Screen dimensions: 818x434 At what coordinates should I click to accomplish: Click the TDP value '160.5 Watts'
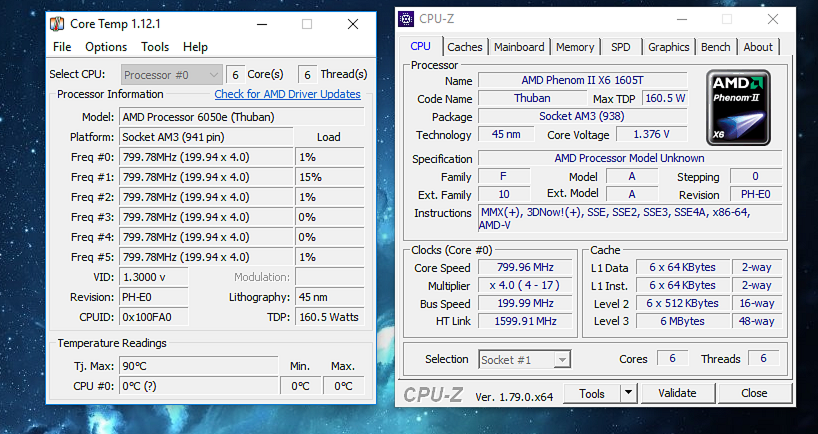coord(330,317)
